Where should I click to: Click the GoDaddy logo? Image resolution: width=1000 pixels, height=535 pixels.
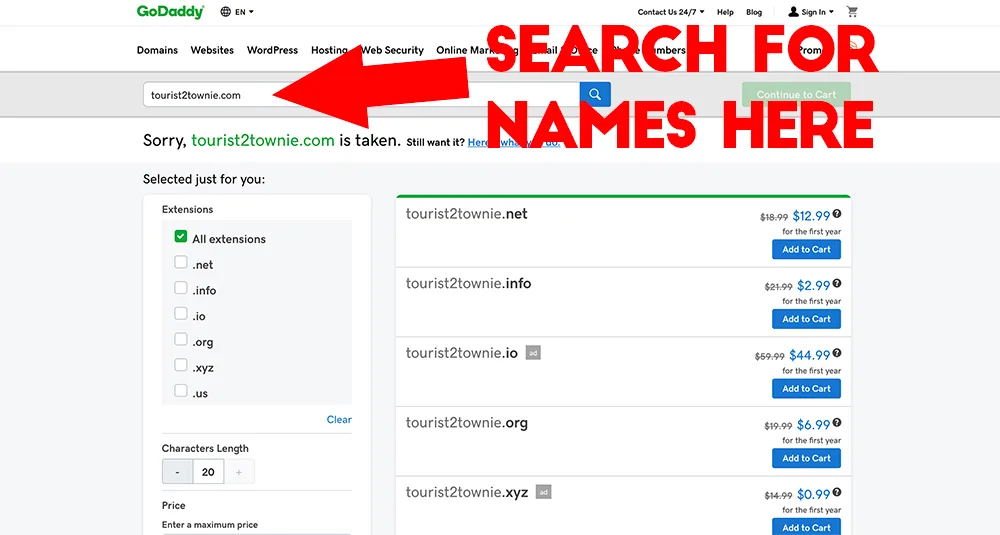point(170,11)
